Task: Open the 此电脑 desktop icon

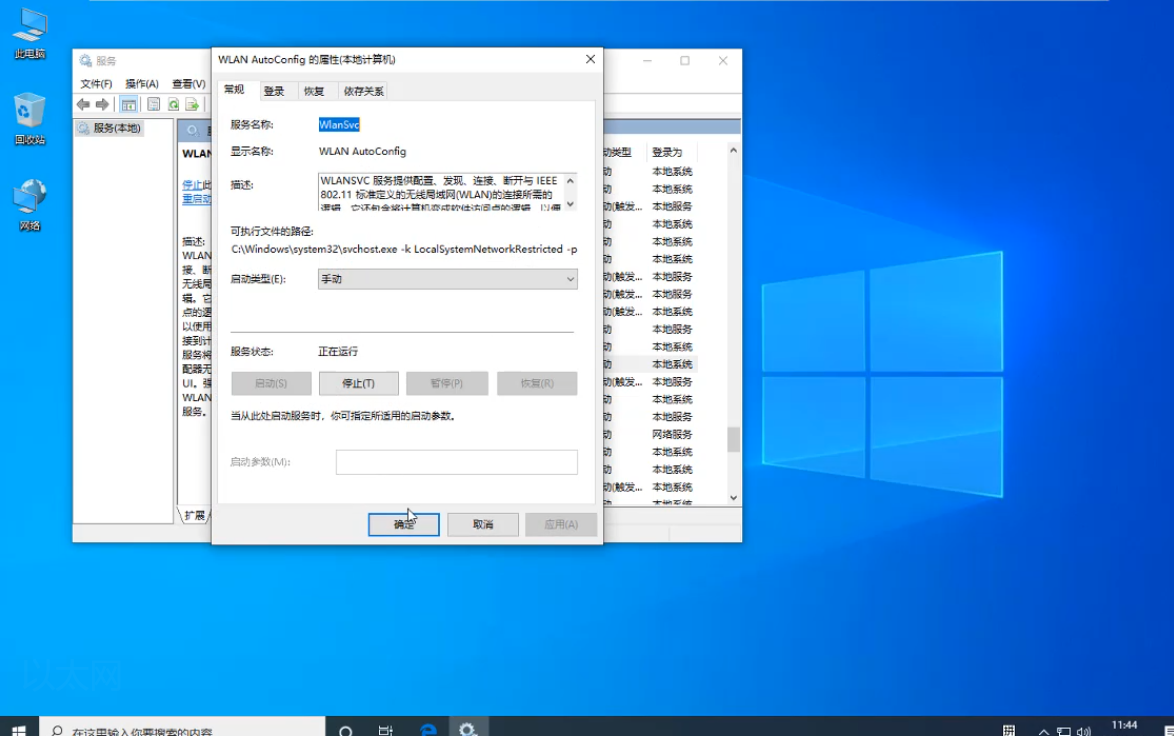Action: (x=29, y=25)
